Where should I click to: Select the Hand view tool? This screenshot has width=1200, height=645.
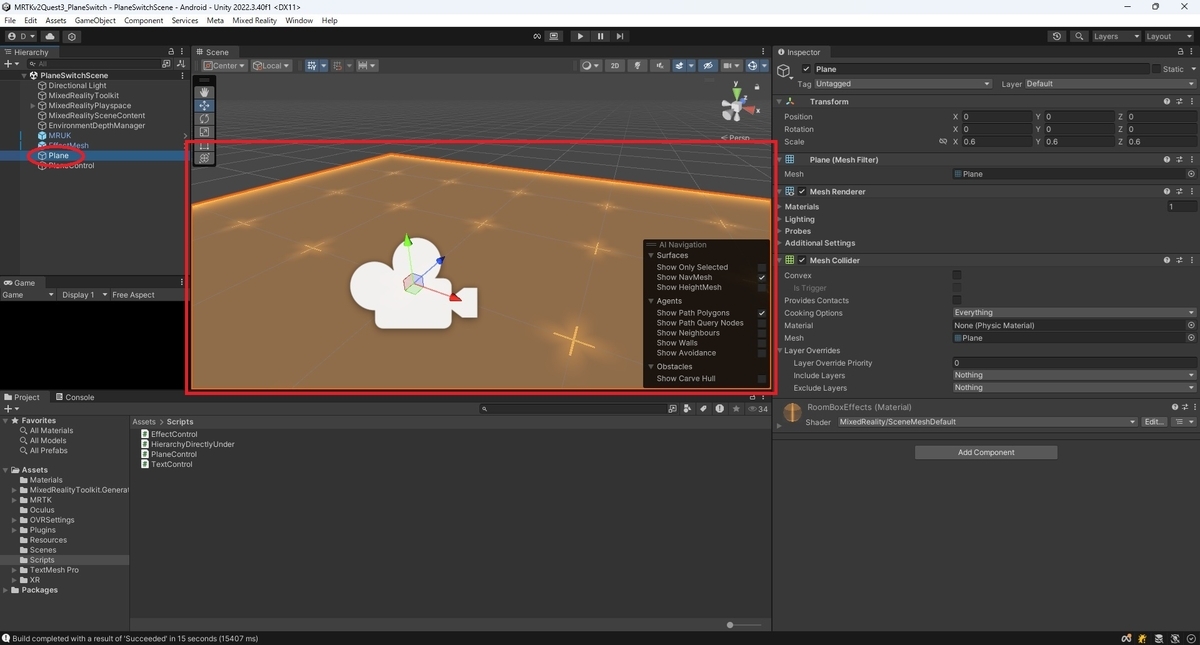point(204,92)
